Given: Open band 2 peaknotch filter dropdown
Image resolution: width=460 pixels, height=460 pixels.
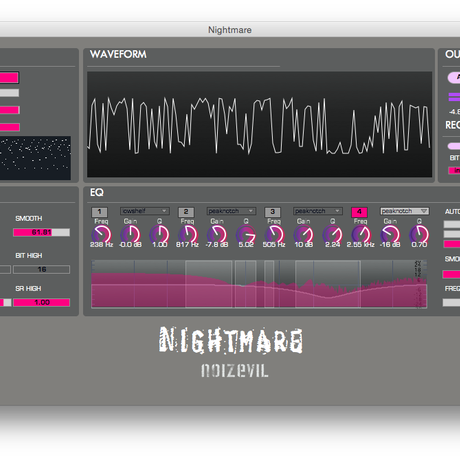Looking at the screenshot, I should coord(231,211).
